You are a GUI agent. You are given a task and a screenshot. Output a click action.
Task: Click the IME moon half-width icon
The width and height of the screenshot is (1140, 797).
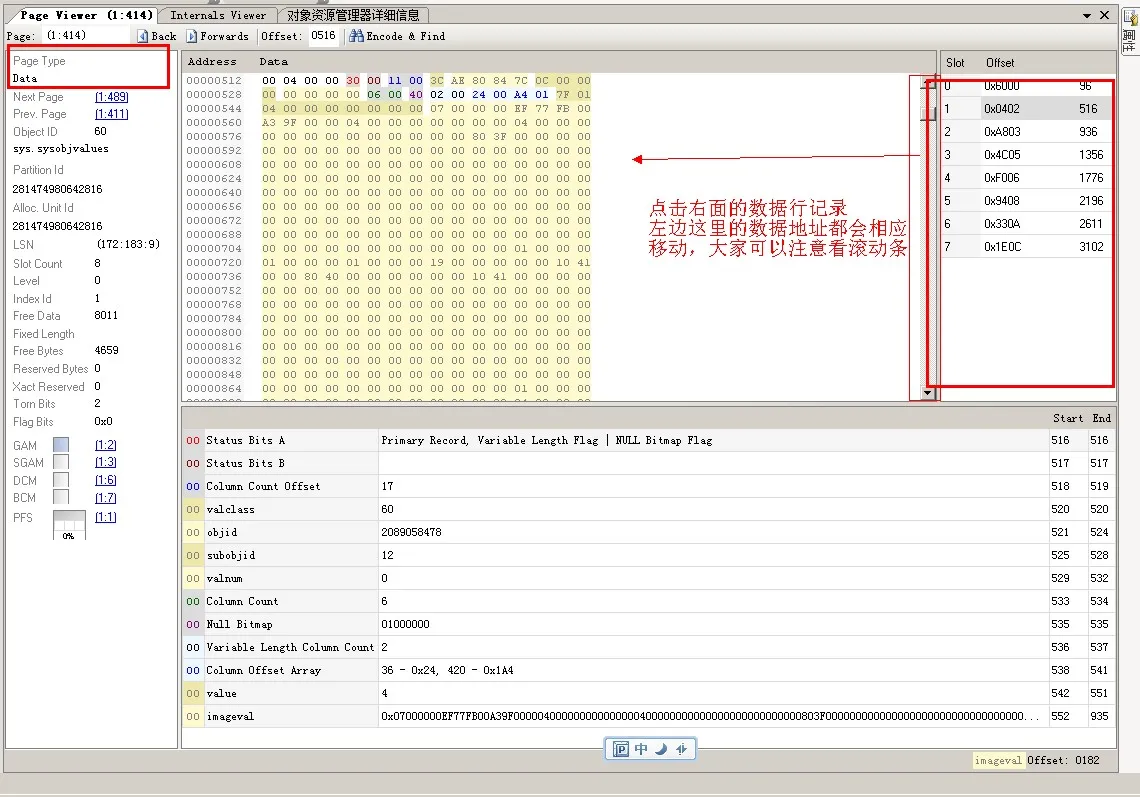click(661, 749)
